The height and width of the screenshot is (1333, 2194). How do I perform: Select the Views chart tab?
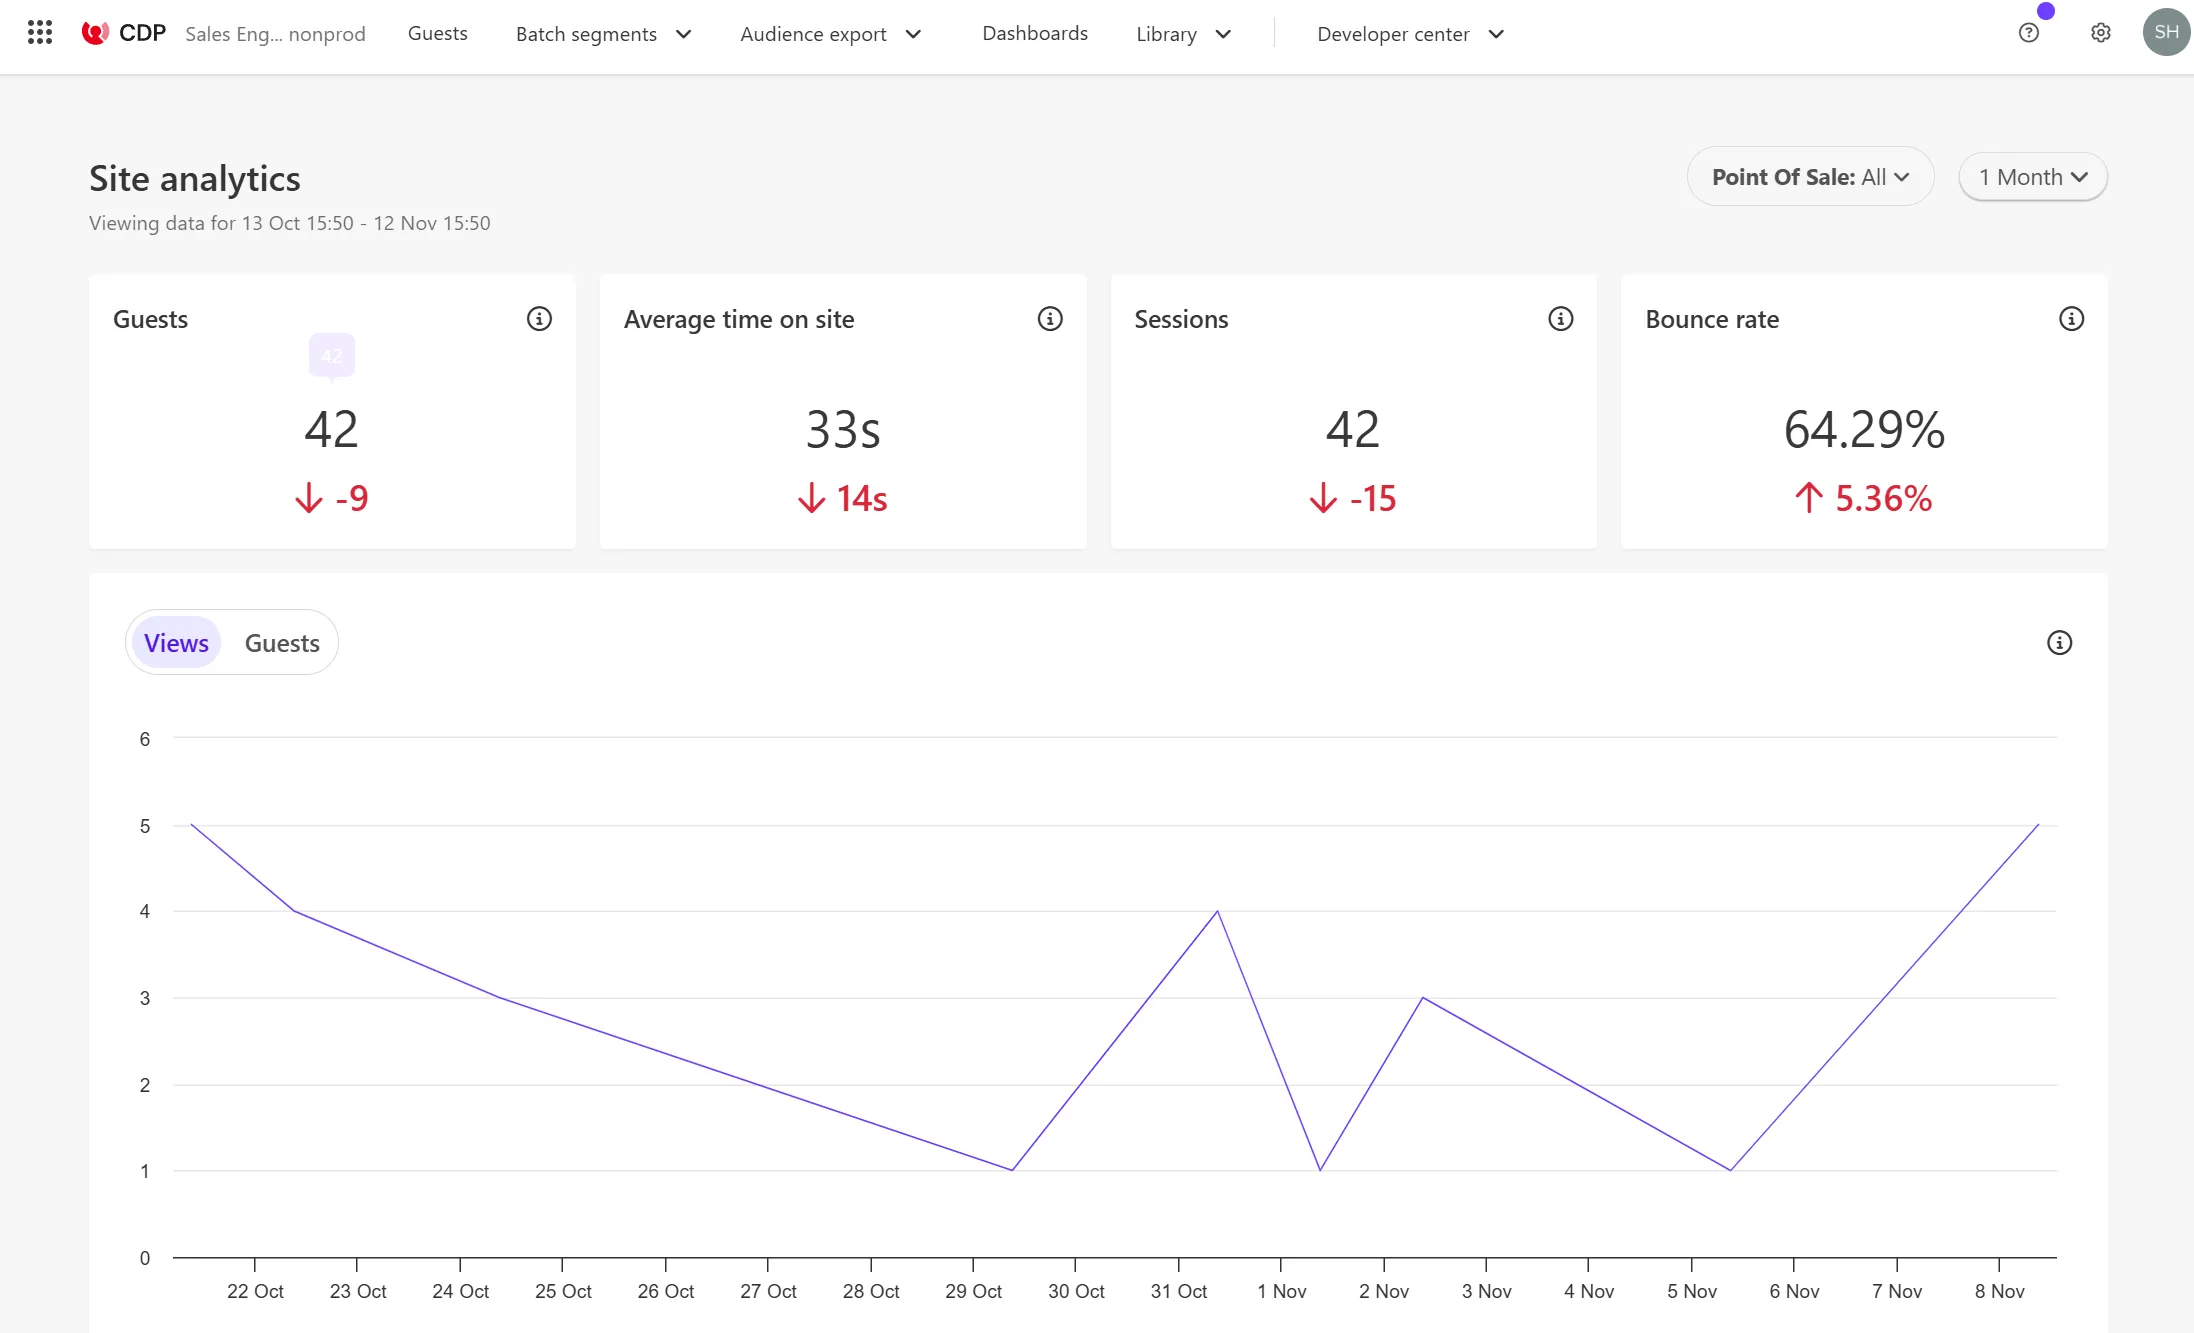tap(176, 641)
